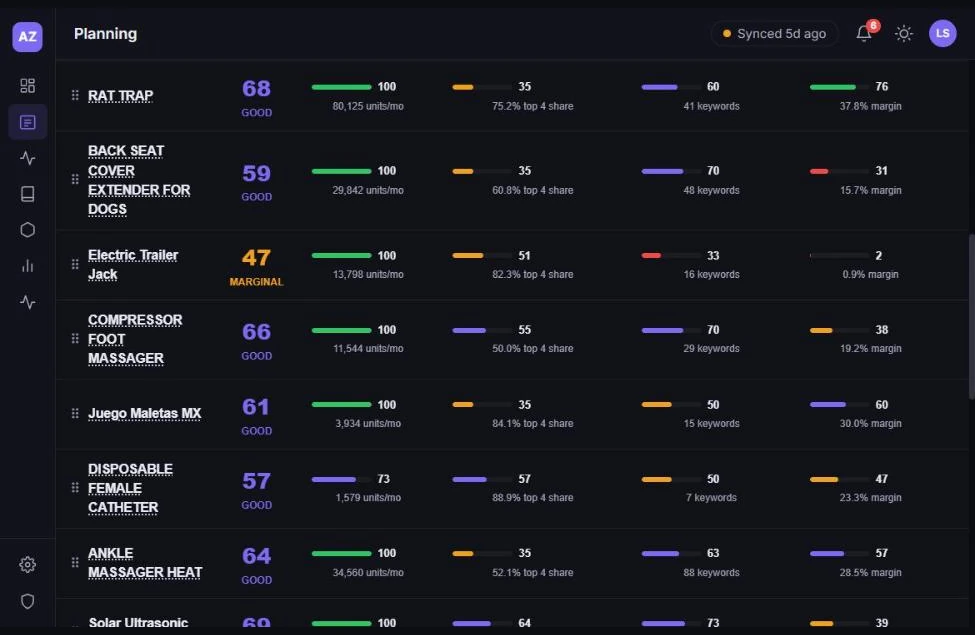Open the highlighted list/planning sidebar icon
The width and height of the screenshot is (975, 635).
click(x=27, y=122)
